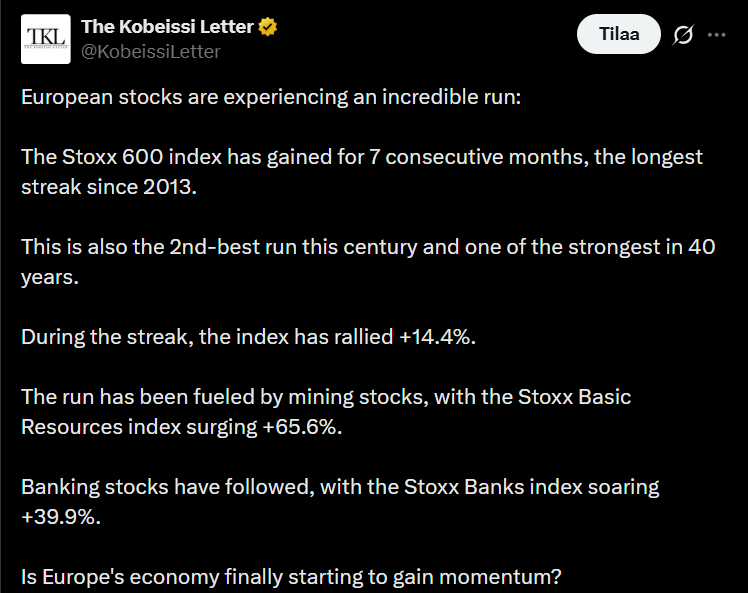
Task: Open the Grok actions icon
Action: [683, 35]
